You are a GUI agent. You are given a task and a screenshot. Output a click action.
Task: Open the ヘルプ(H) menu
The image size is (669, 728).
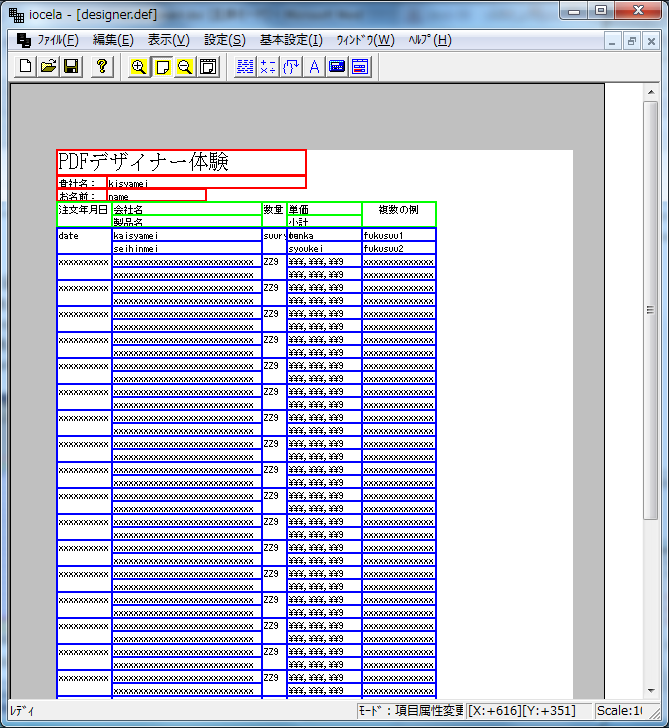coord(430,40)
